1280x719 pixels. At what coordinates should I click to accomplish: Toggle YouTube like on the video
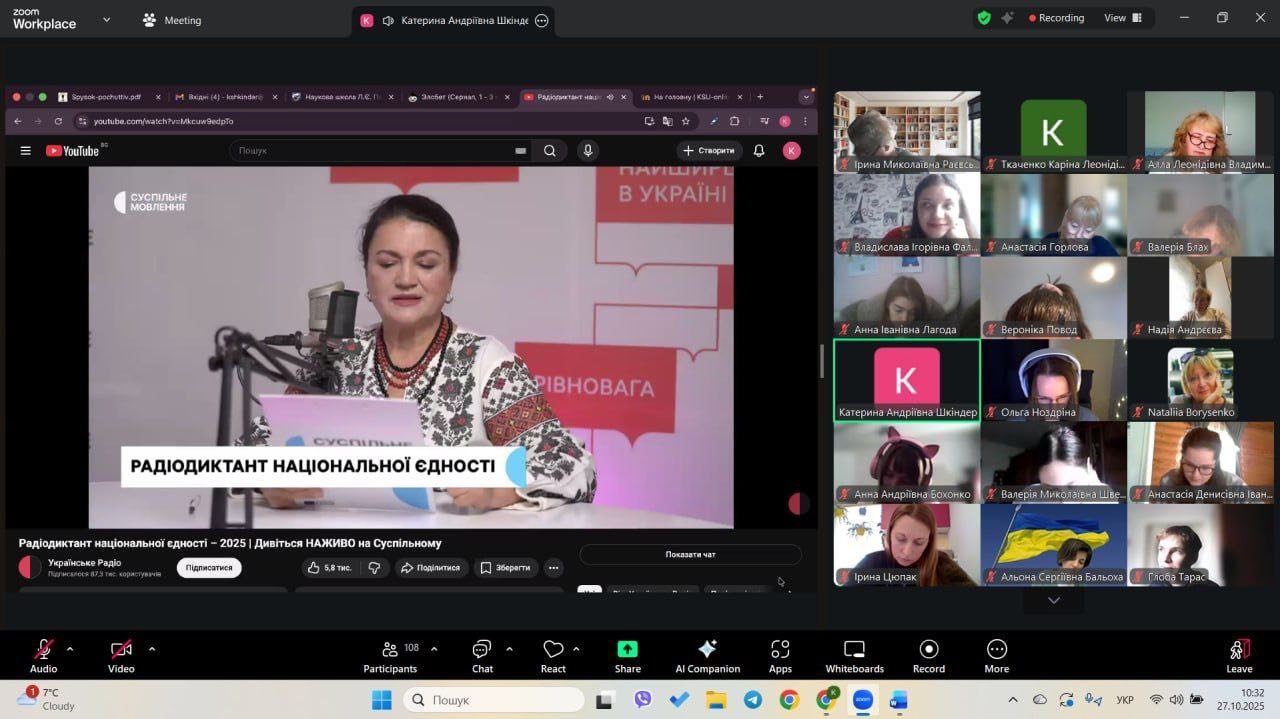[329, 568]
